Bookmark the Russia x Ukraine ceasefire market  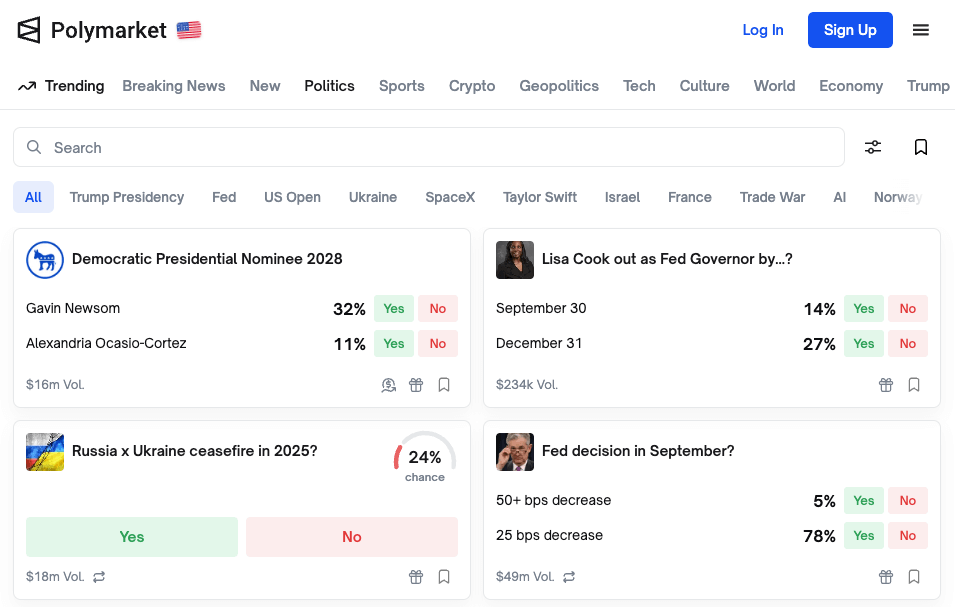(444, 577)
